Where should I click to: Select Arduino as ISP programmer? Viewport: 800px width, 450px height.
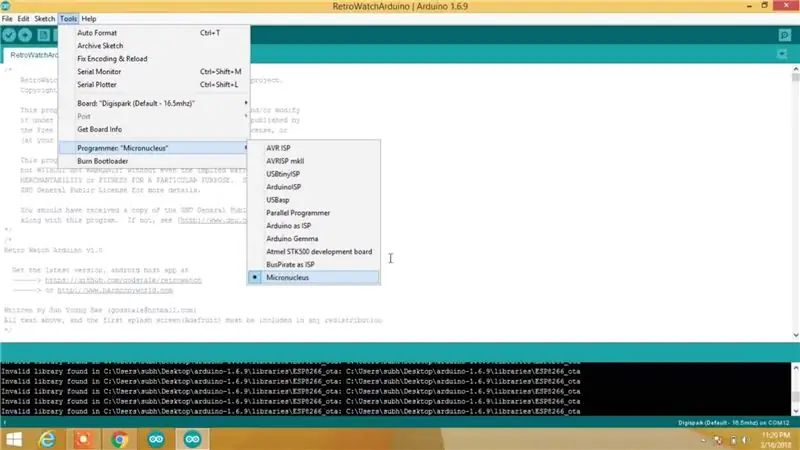(x=313, y=226)
